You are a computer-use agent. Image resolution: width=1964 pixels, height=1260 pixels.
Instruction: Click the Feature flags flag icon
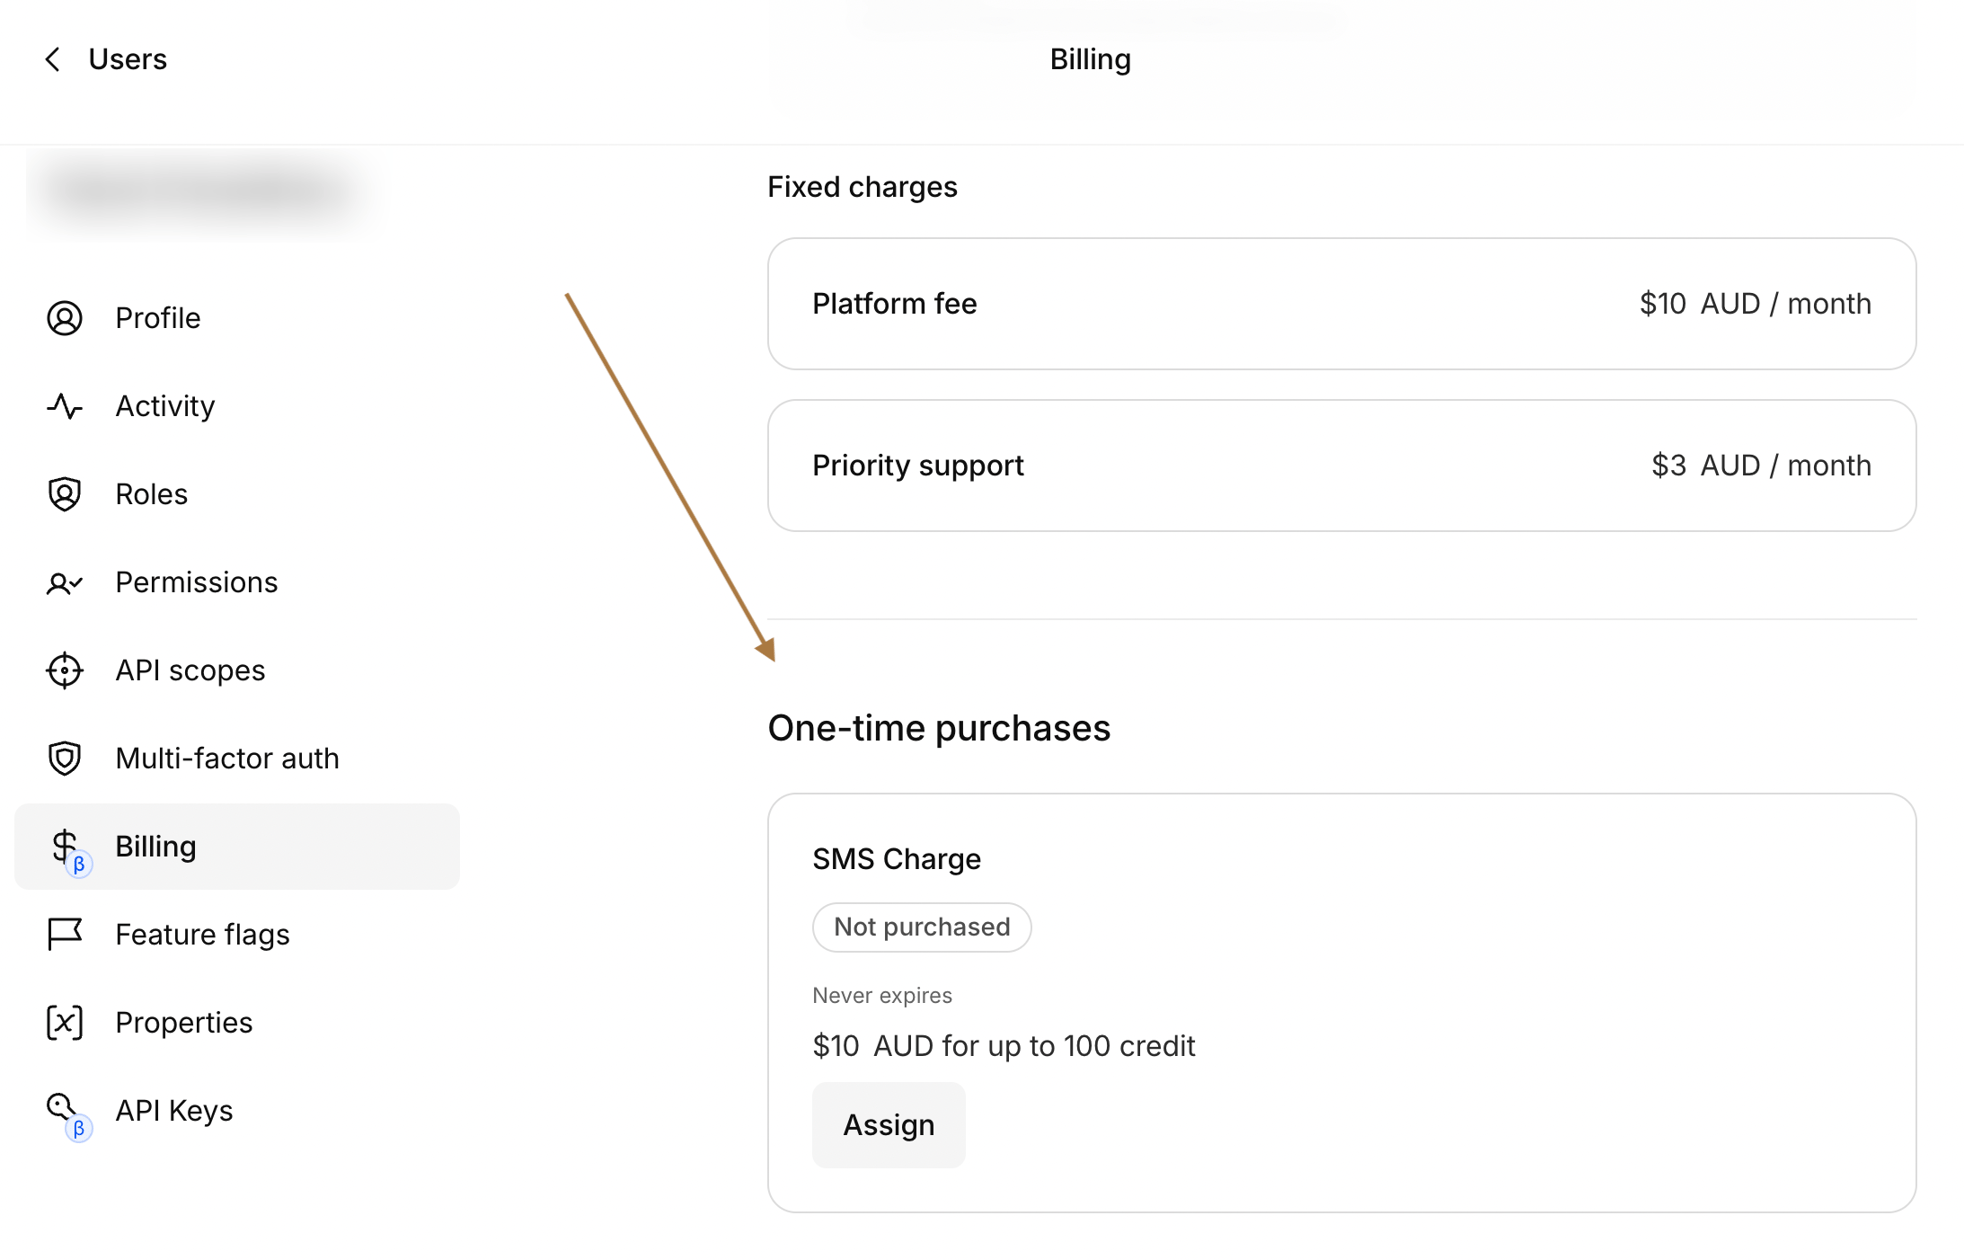(65, 934)
